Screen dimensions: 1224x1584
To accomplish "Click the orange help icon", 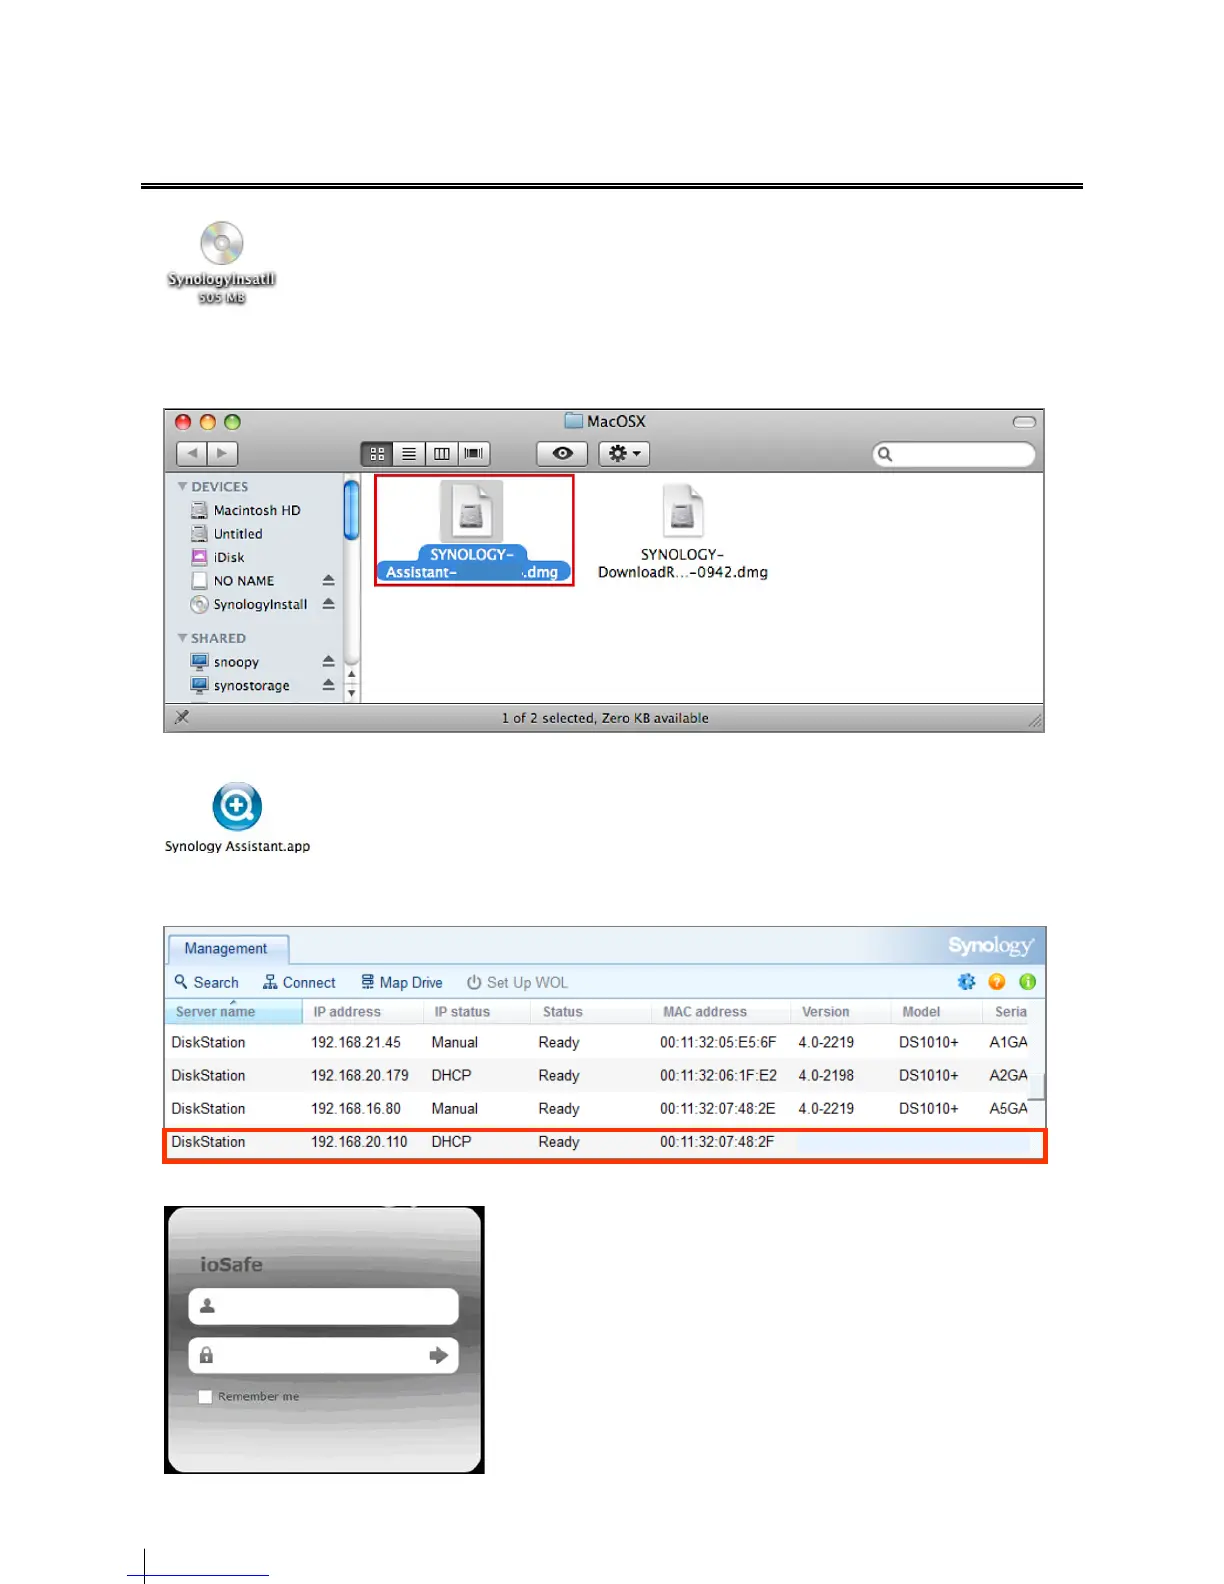I will (x=997, y=982).
